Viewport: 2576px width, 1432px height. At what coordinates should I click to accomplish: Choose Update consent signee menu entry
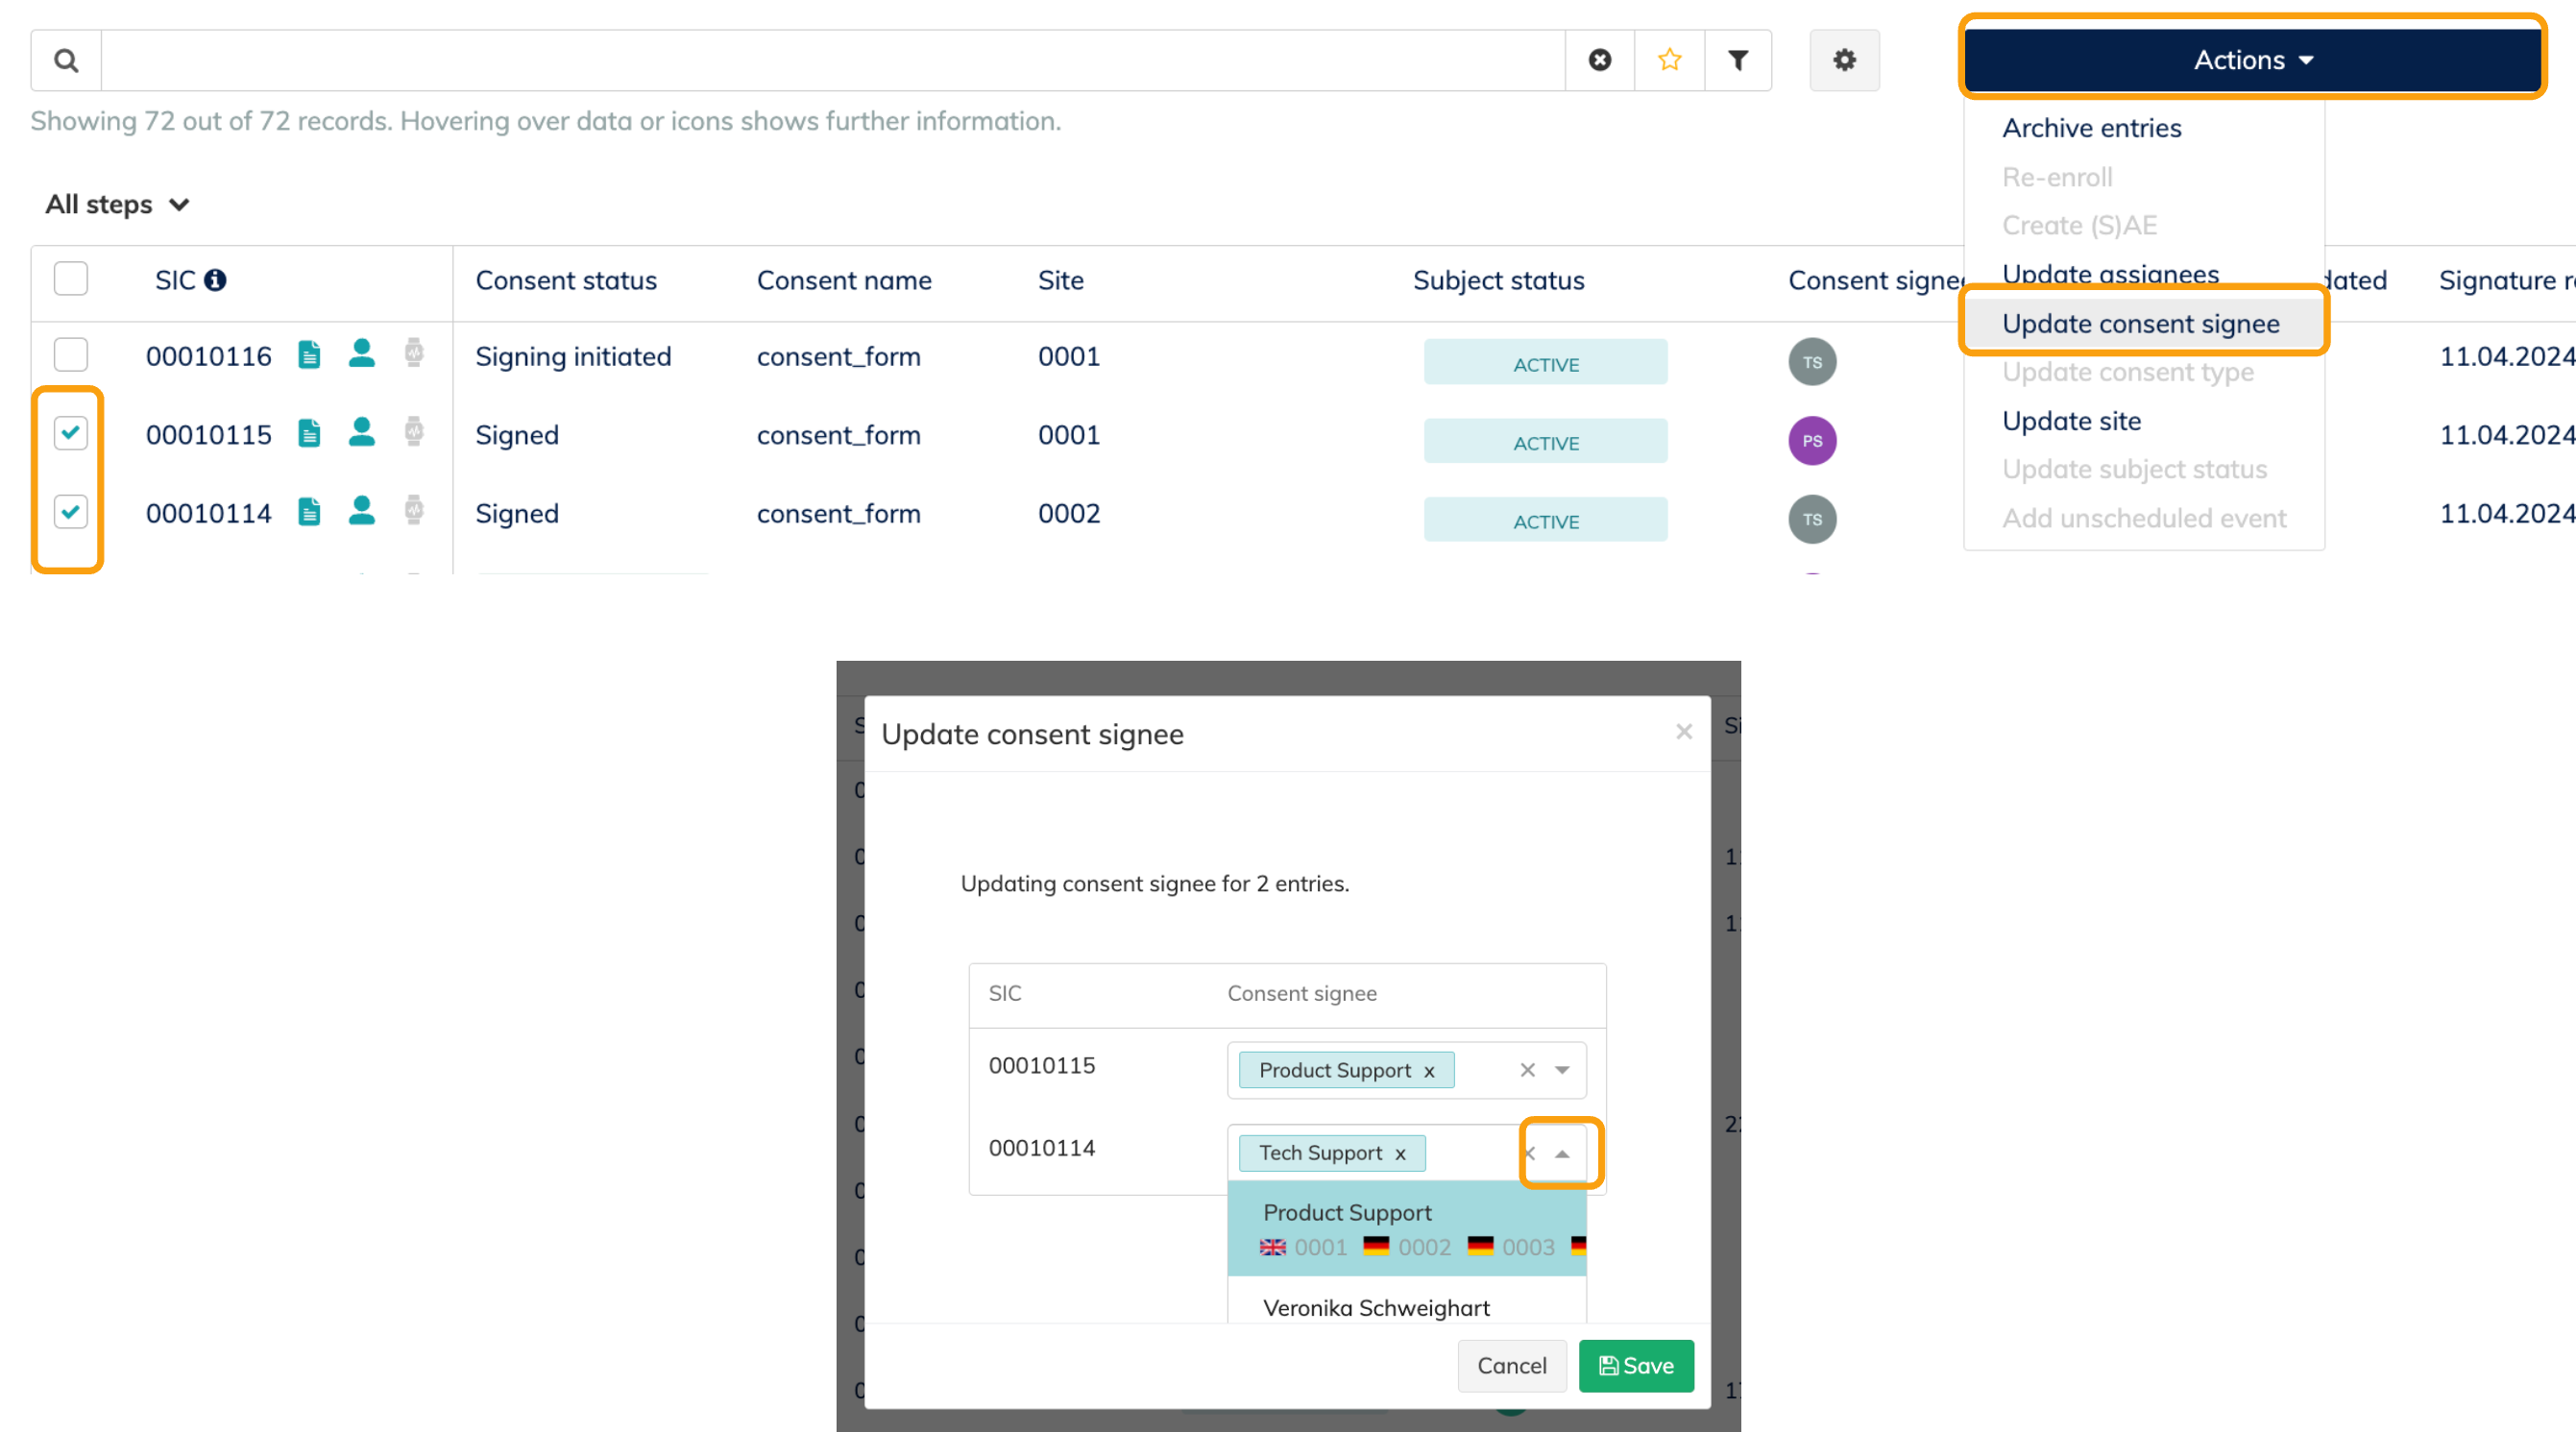coord(2140,324)
